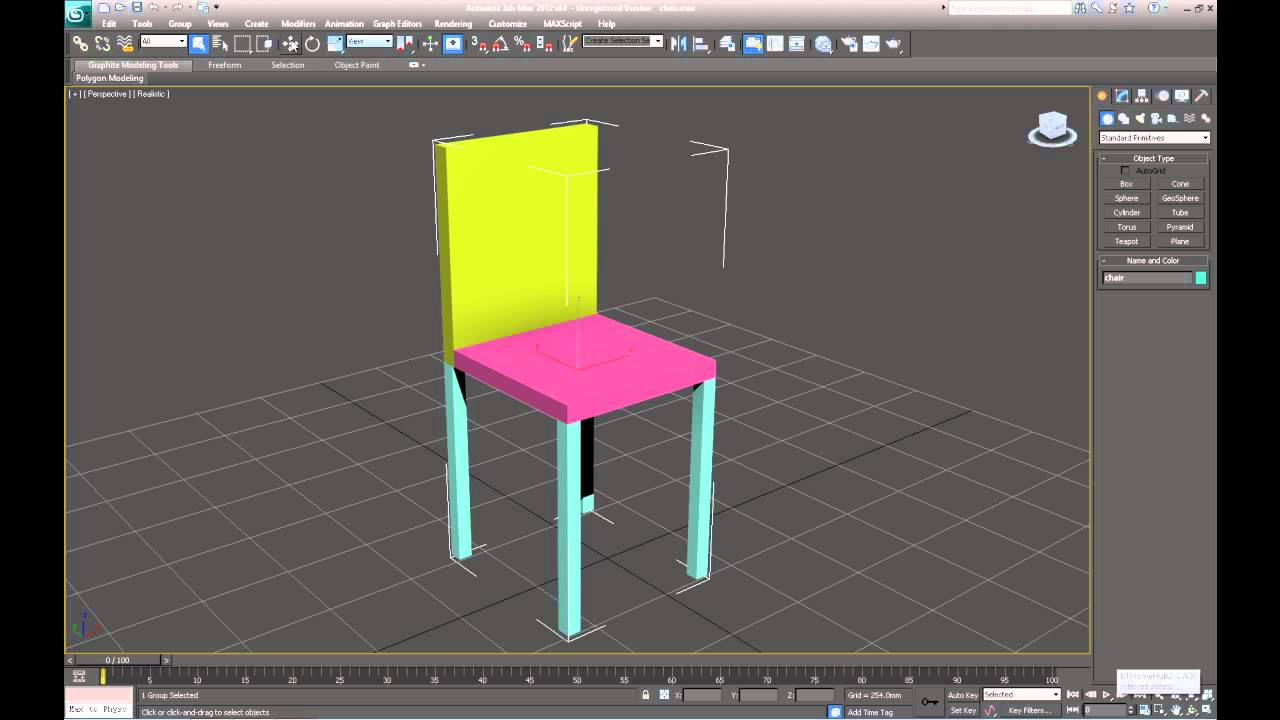1280x720 pixels.
Task: Open the reference coordinate View dropdown
Action: click(x=369, y=41)
